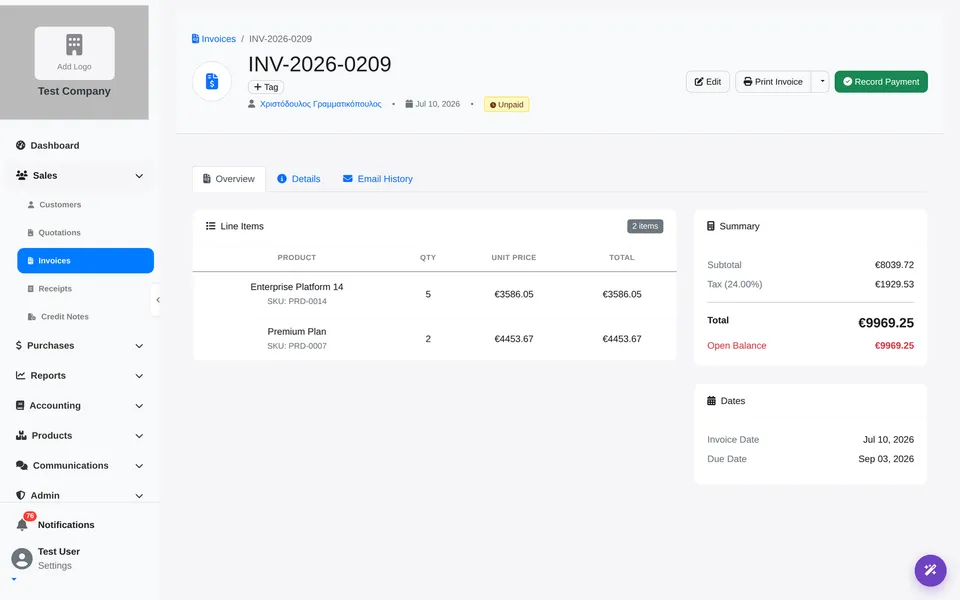Click the Accounting book icon
The image size is (960, 600).
[20, 405]
